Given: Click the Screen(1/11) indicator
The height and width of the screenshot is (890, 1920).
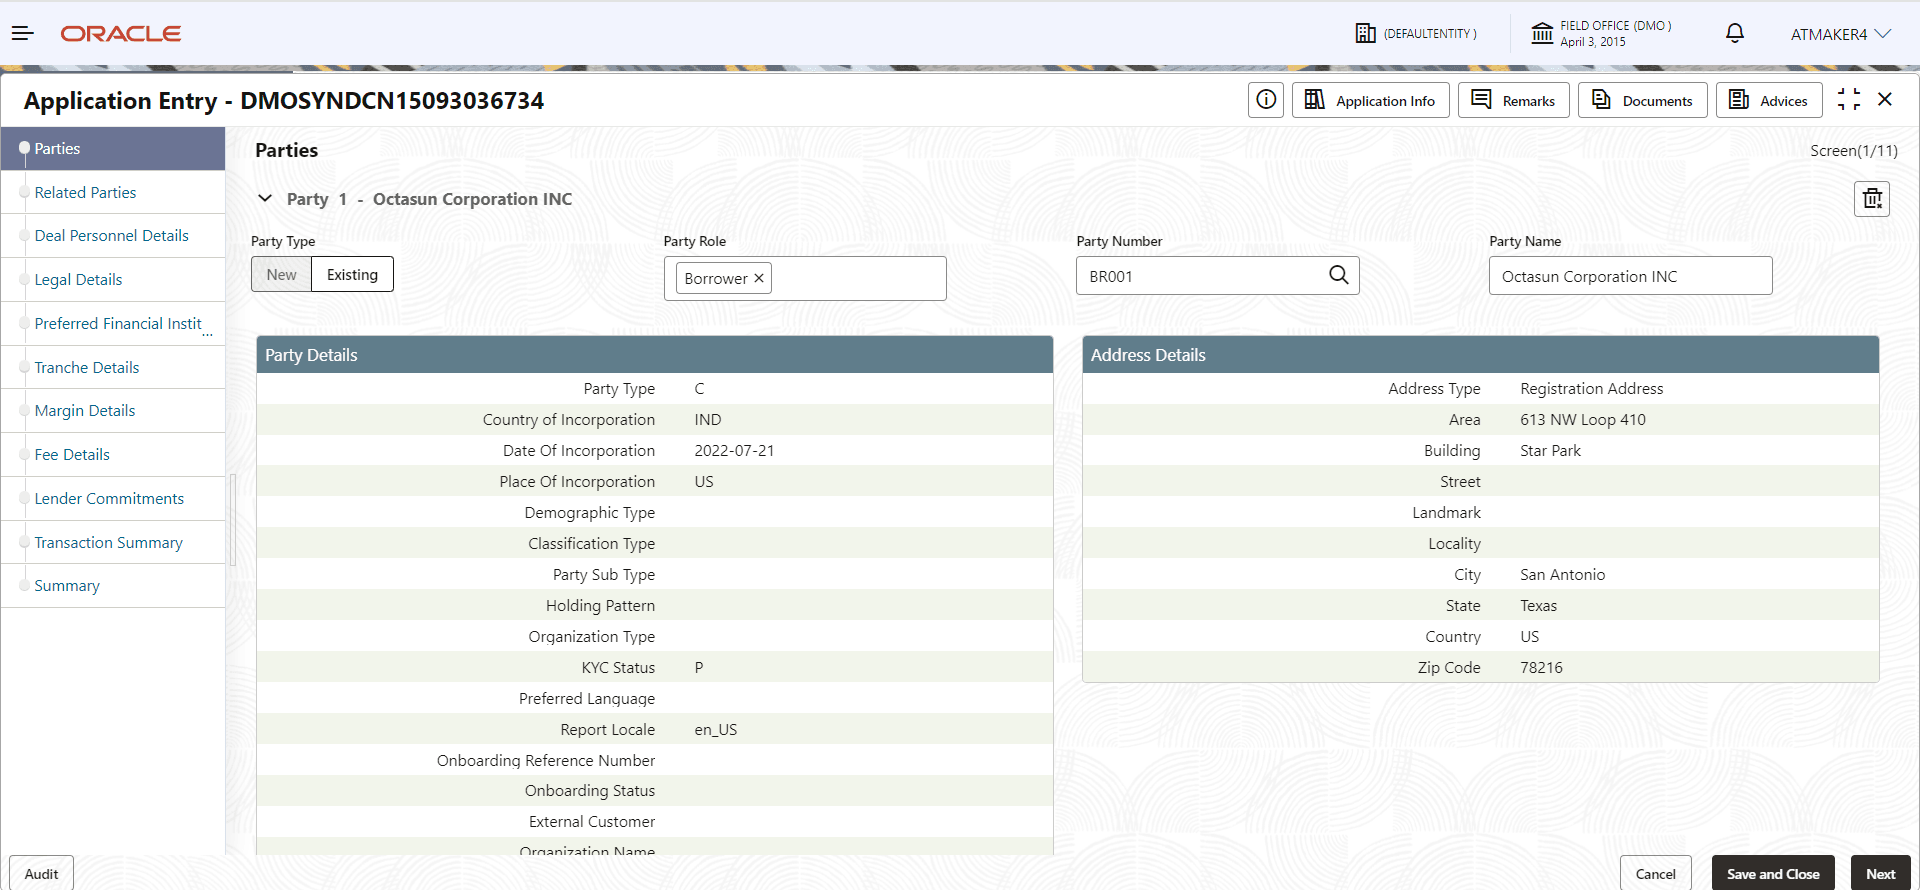Looking at the screenshot, I should [x=1854, y=151].
